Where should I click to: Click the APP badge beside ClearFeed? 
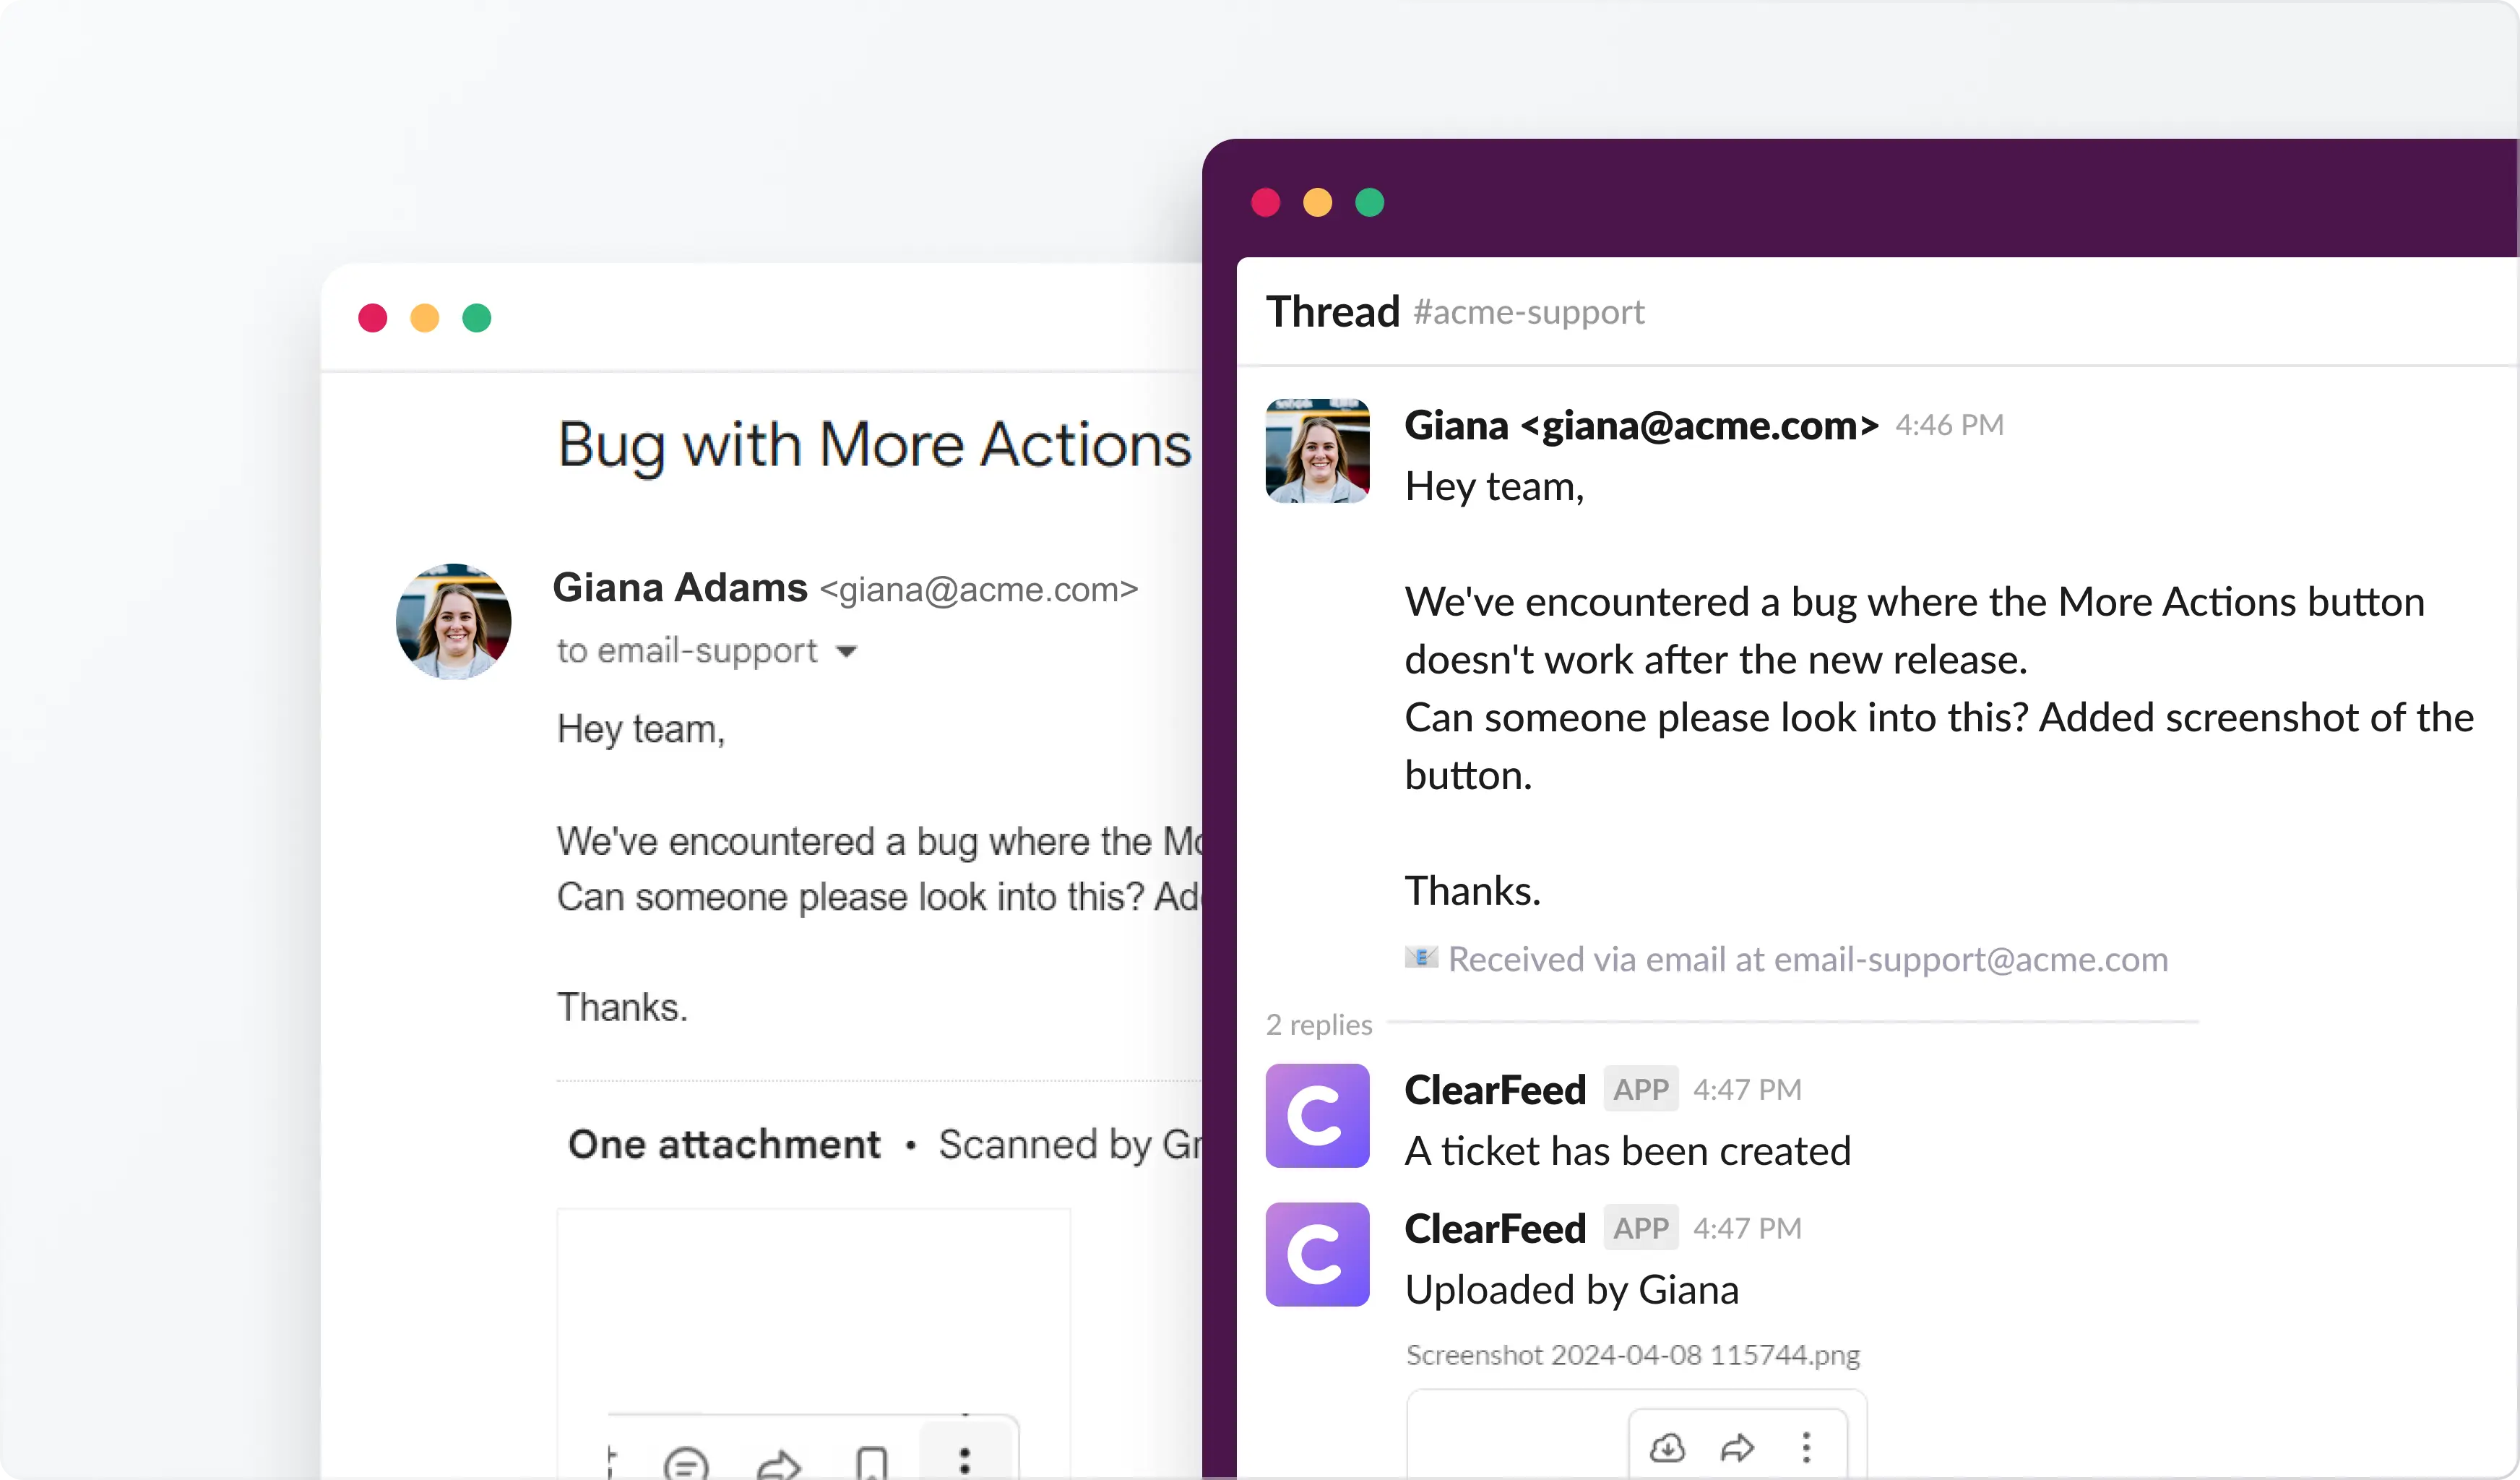tap(1640, 1089)
